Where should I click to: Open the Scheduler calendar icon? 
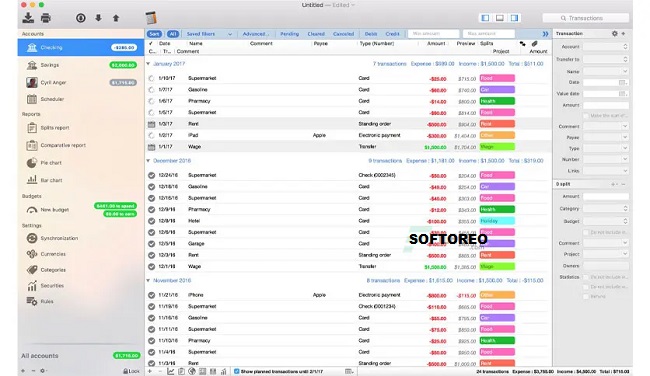pyautogui.click(x=32, y=99)
